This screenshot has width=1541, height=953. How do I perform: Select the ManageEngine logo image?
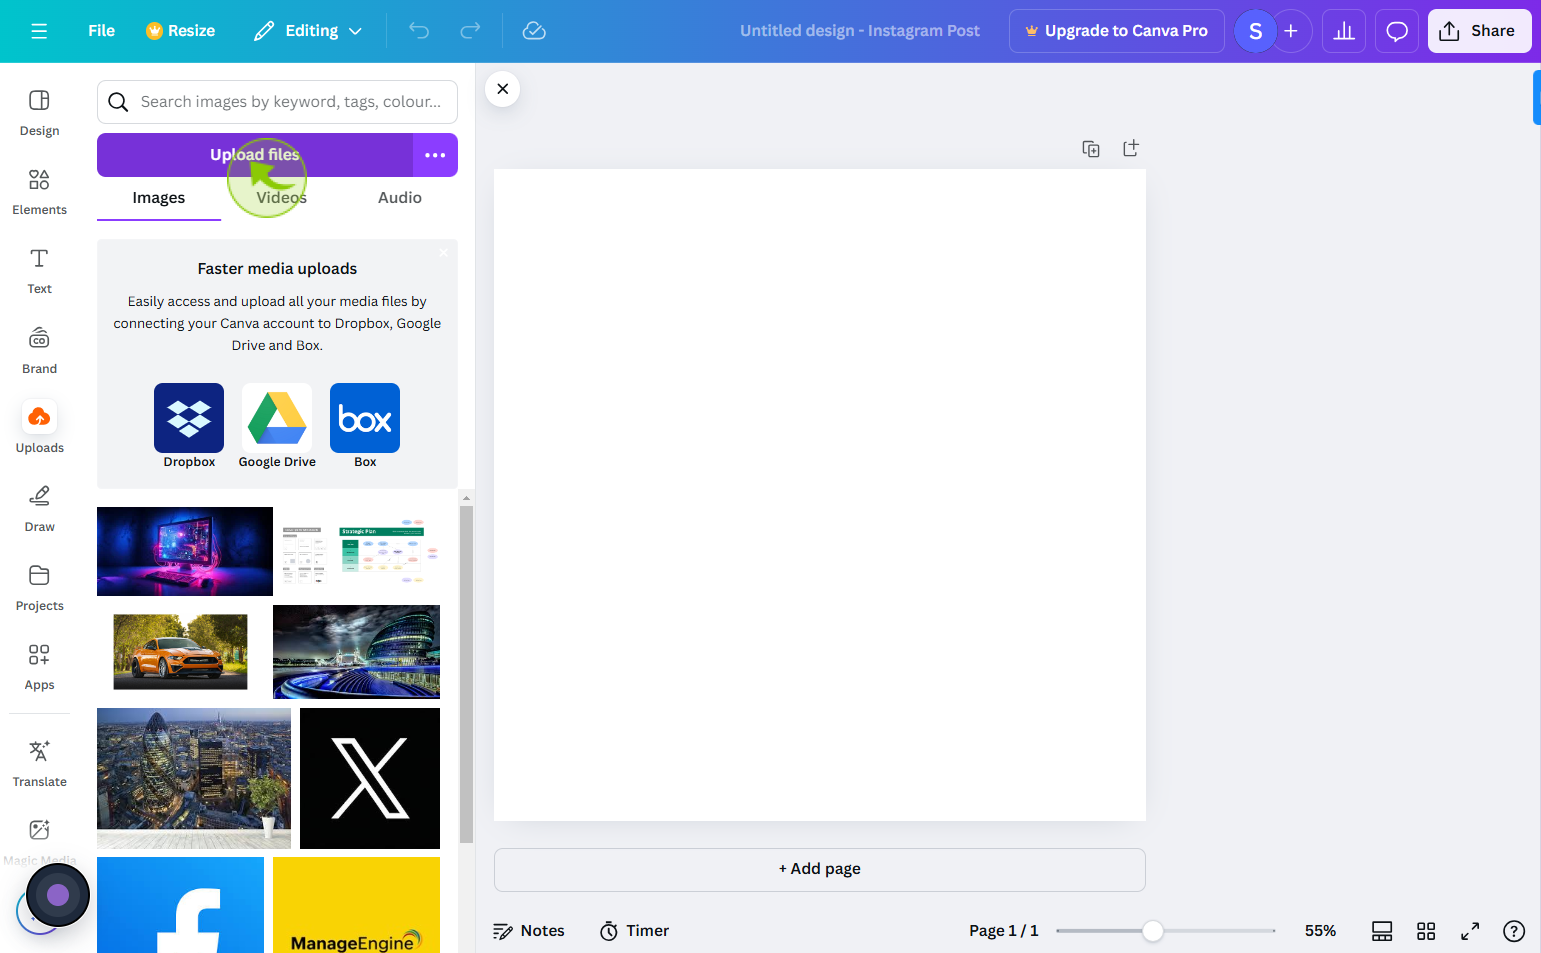(356, 905)
